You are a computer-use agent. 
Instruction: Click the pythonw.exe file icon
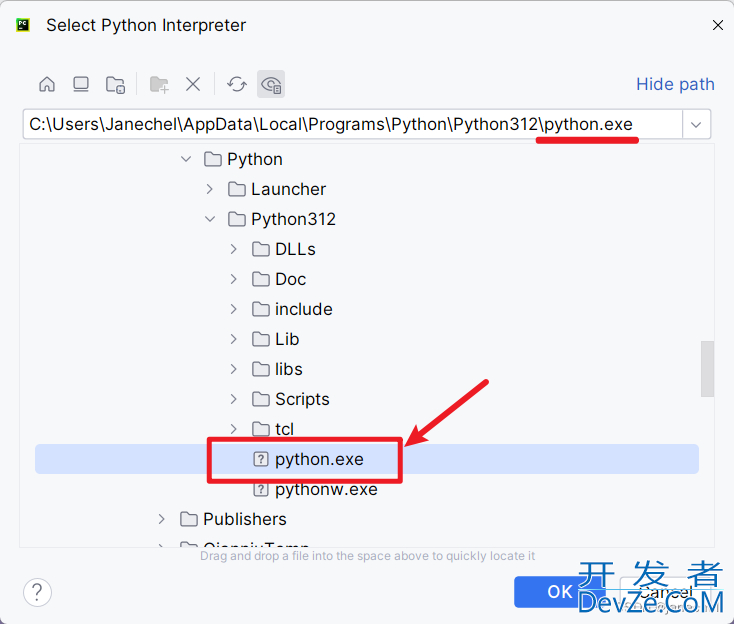(261, 489)
